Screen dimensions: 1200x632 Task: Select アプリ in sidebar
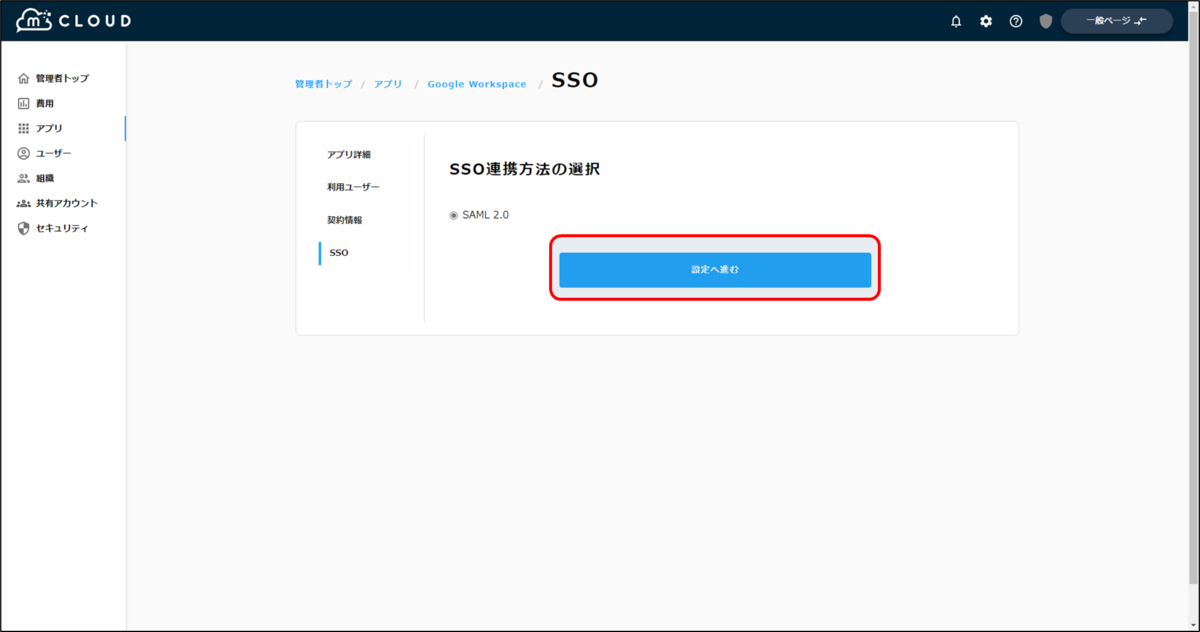[49, 128]
